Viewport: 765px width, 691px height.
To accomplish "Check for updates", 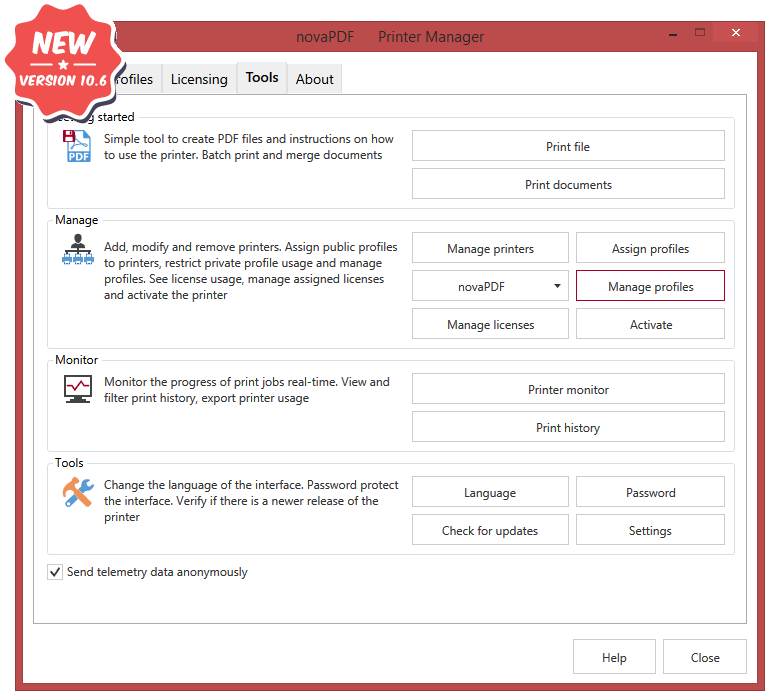I will 490,530.
